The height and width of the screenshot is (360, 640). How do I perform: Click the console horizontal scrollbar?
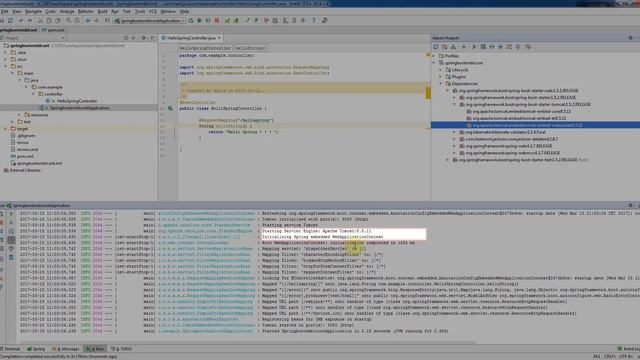tap(247, 343)
